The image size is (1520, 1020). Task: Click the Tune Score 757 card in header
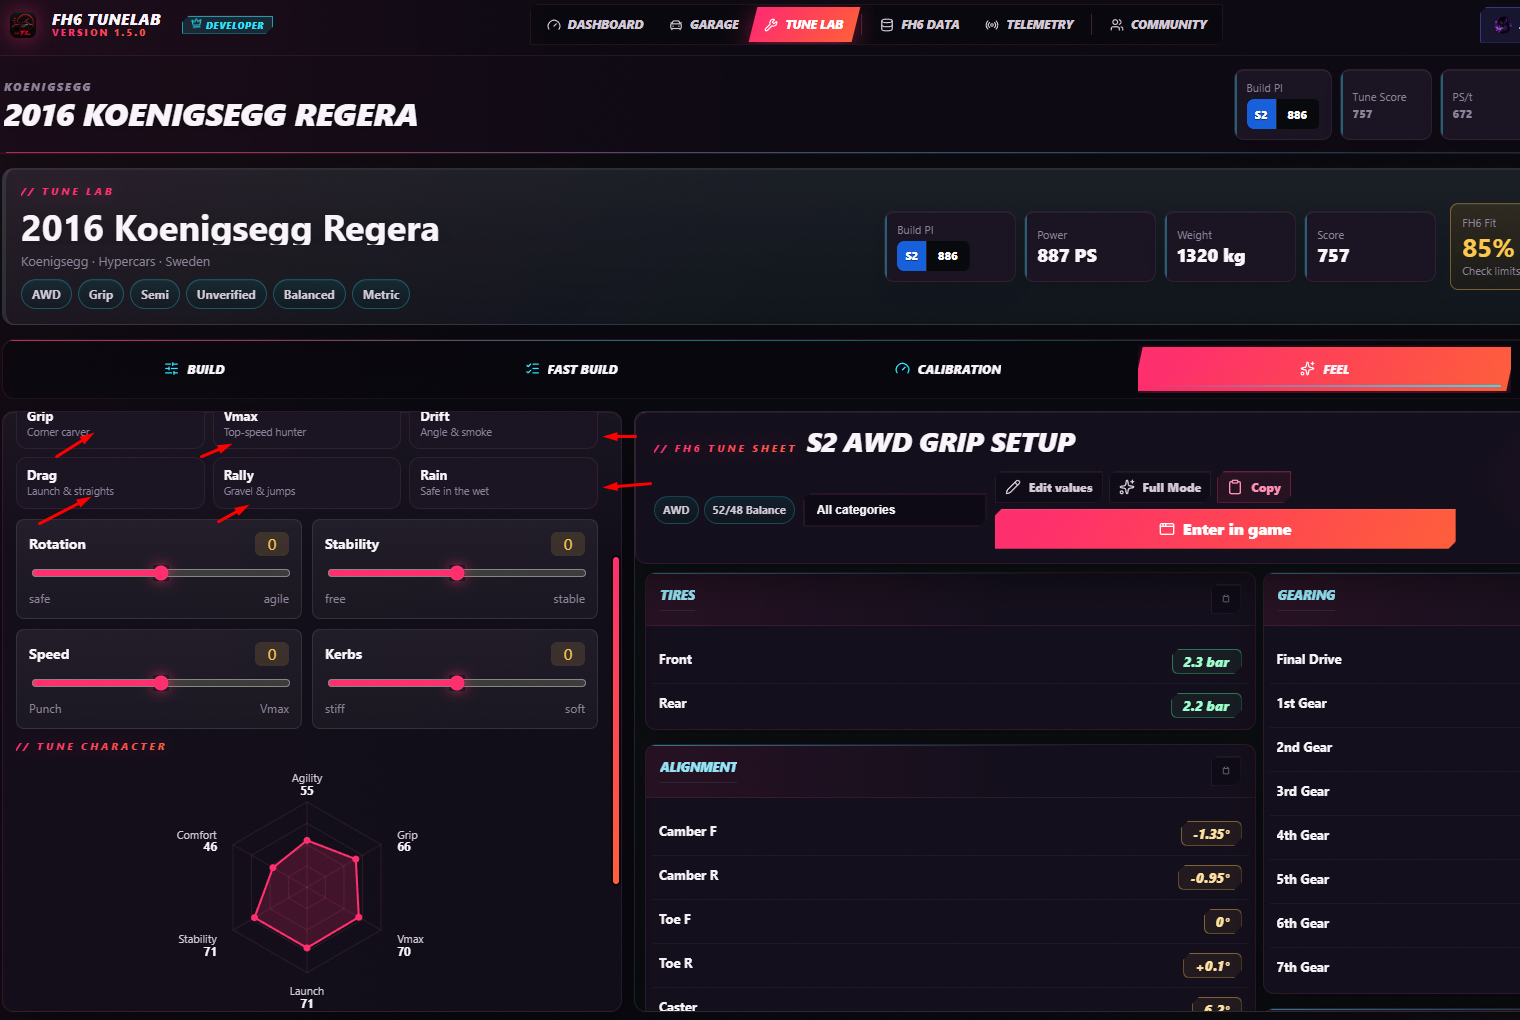pyautogui.click(x=1386, y=105)
